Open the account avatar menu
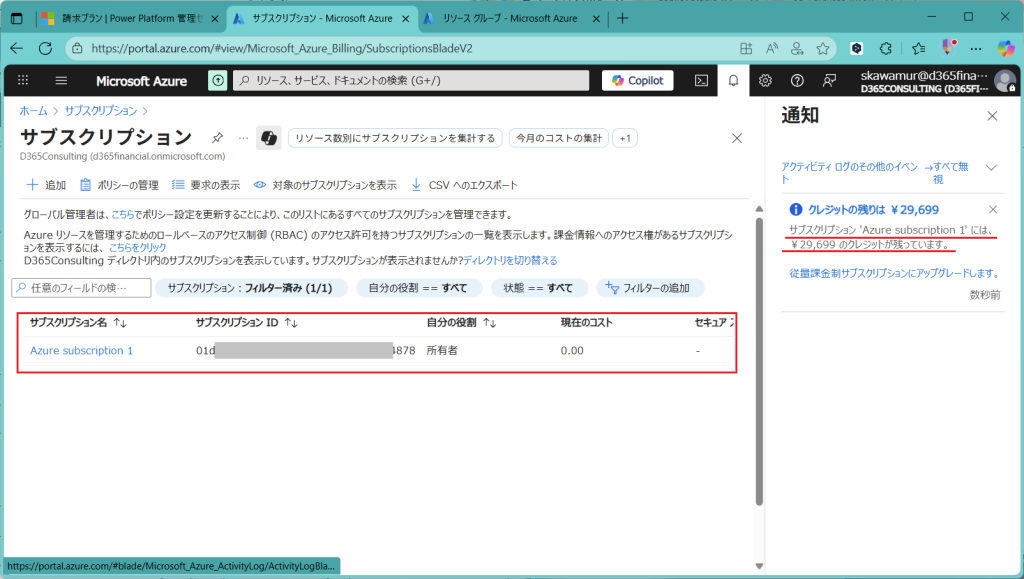 [1004, 81]
